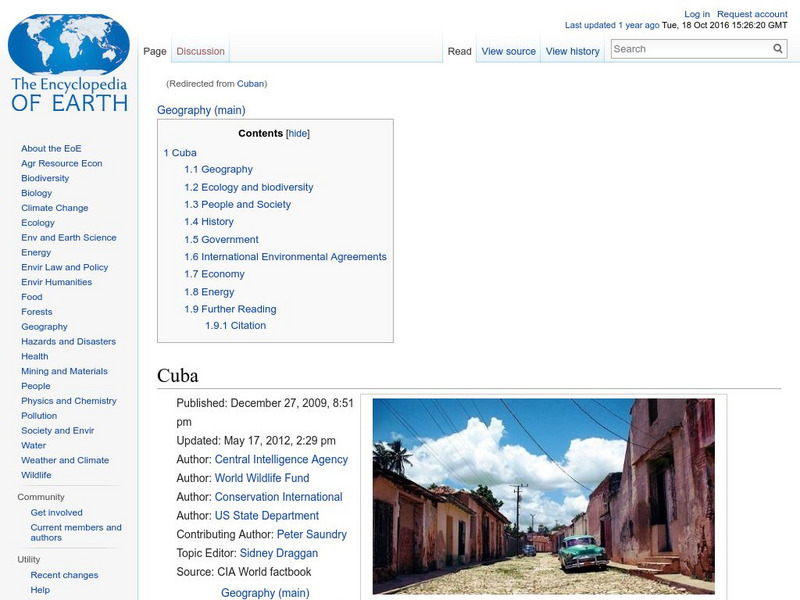800x600 pixels.
Task: Select the View source tab
Action: pos(508,50)
